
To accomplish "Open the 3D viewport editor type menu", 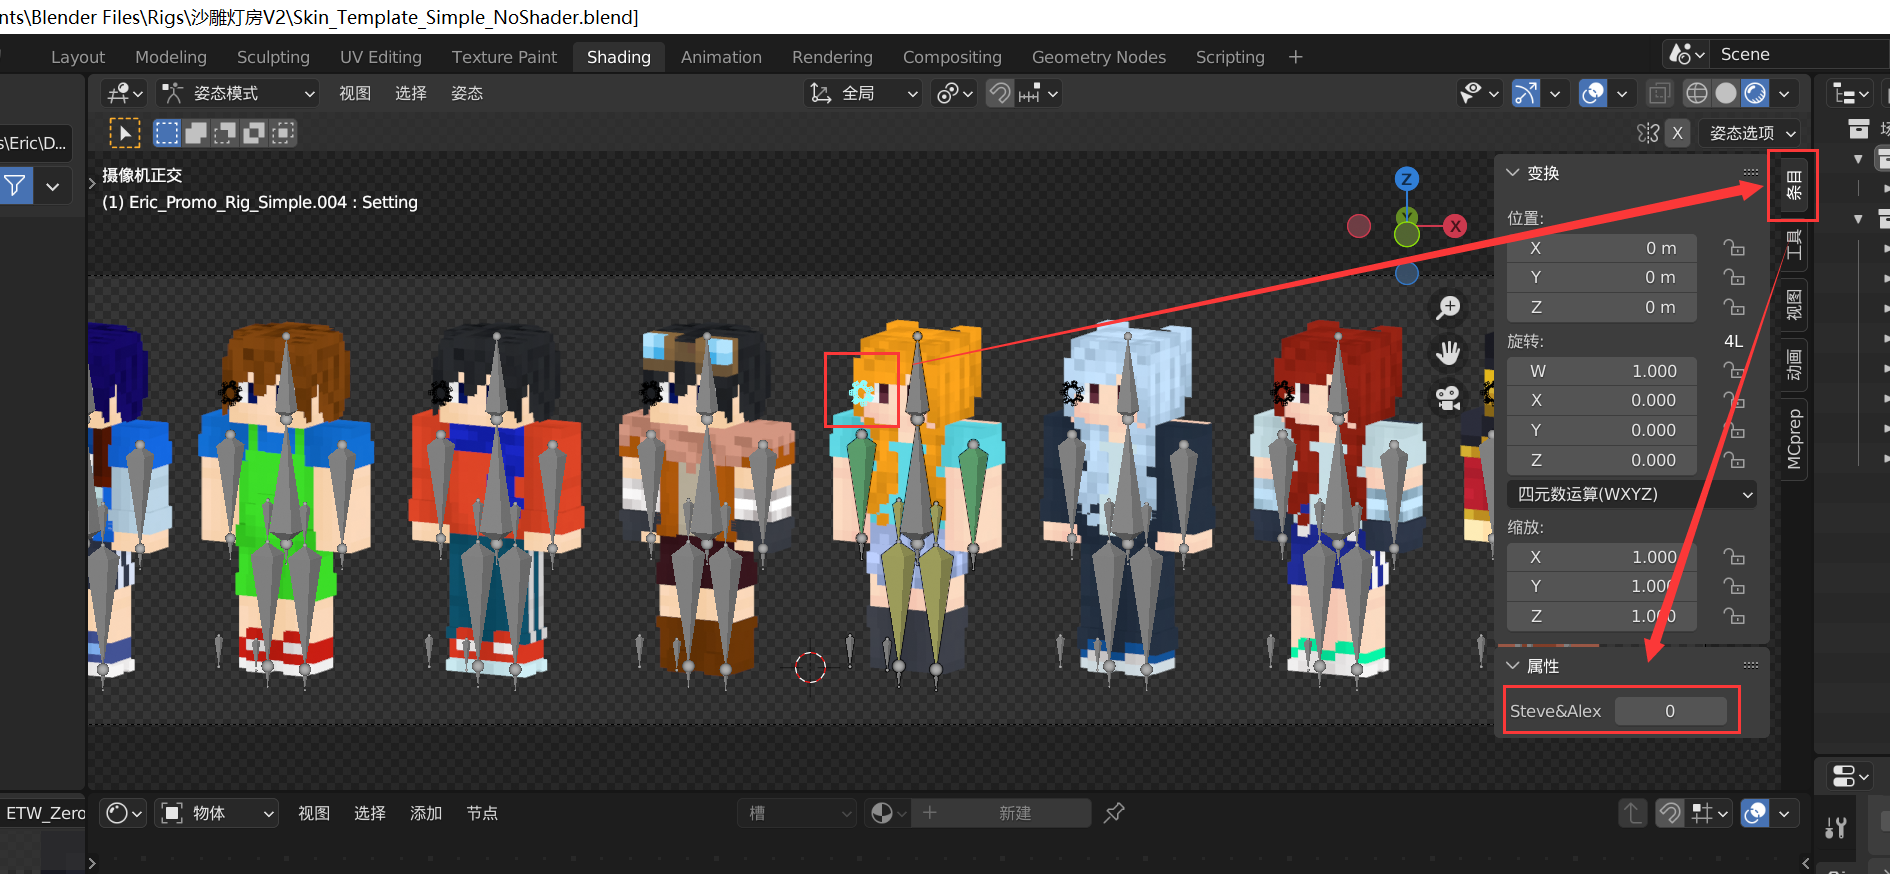I will point(125,93).
